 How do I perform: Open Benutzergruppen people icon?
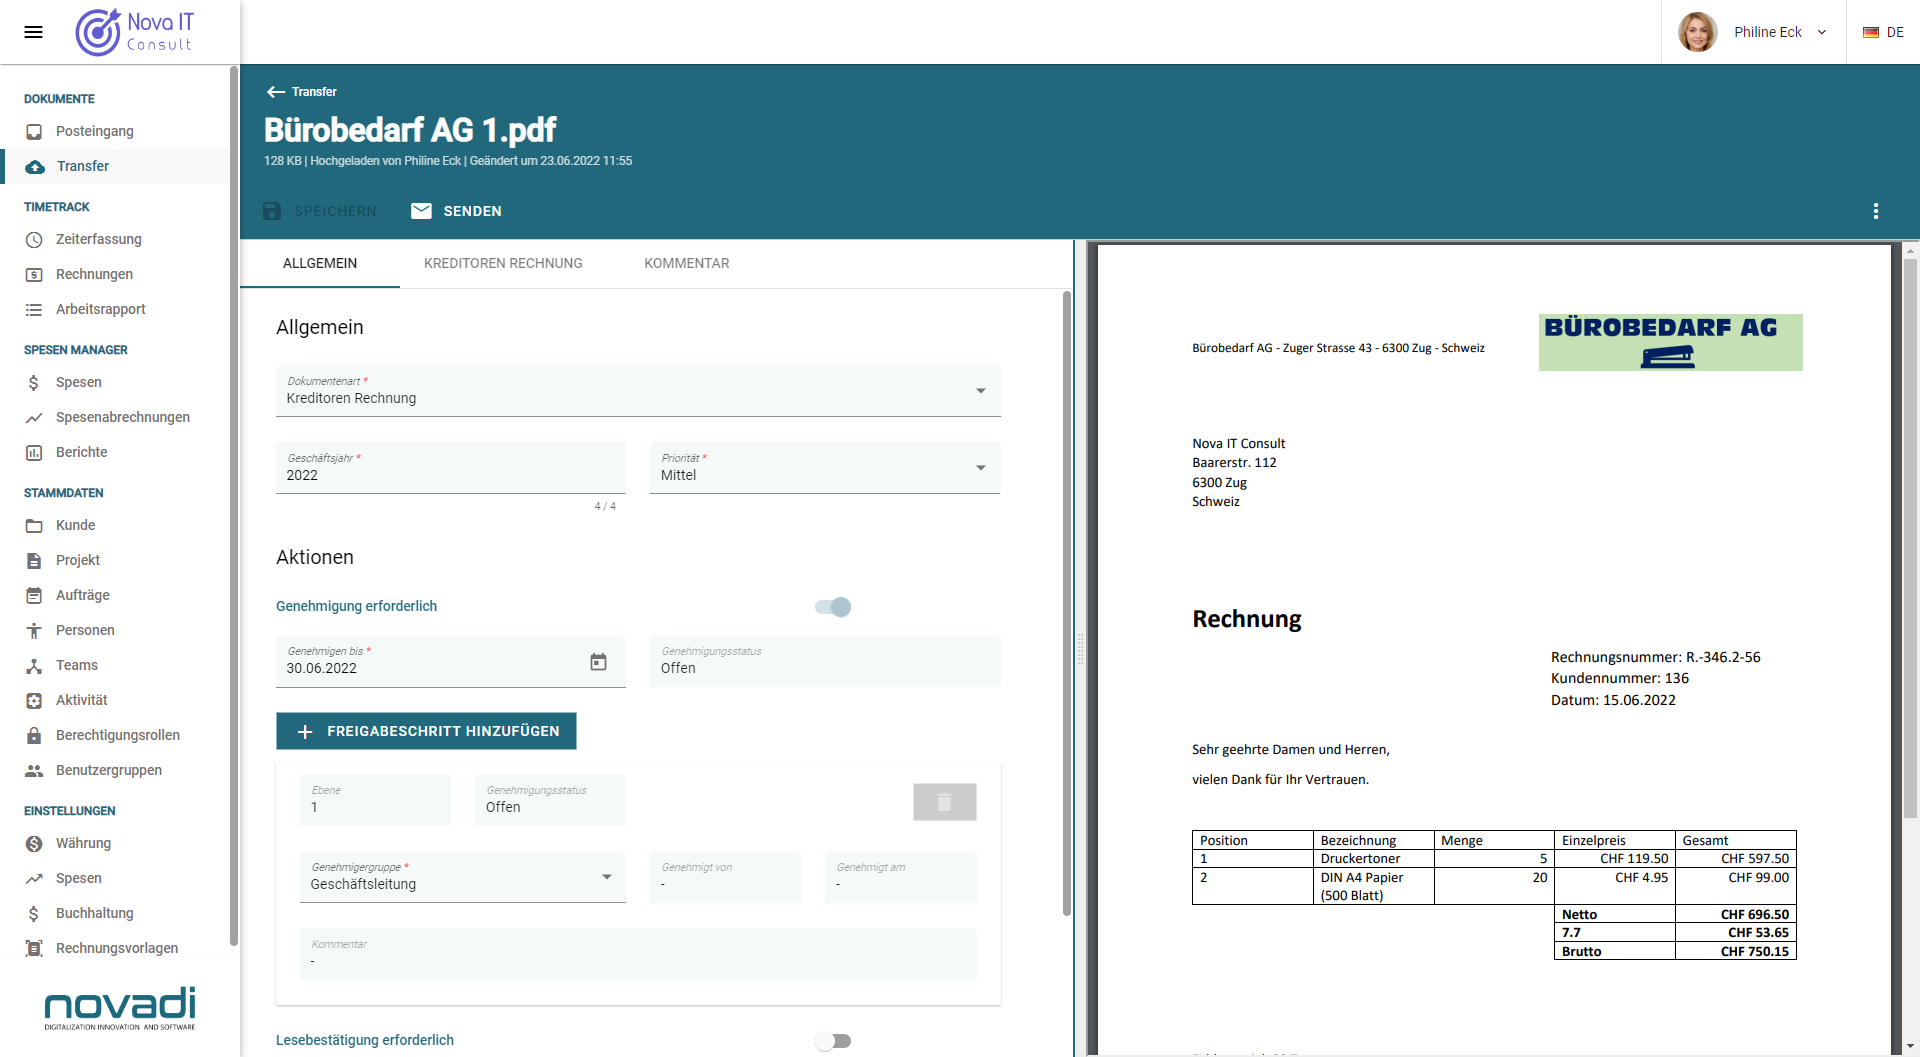point(34,771)
